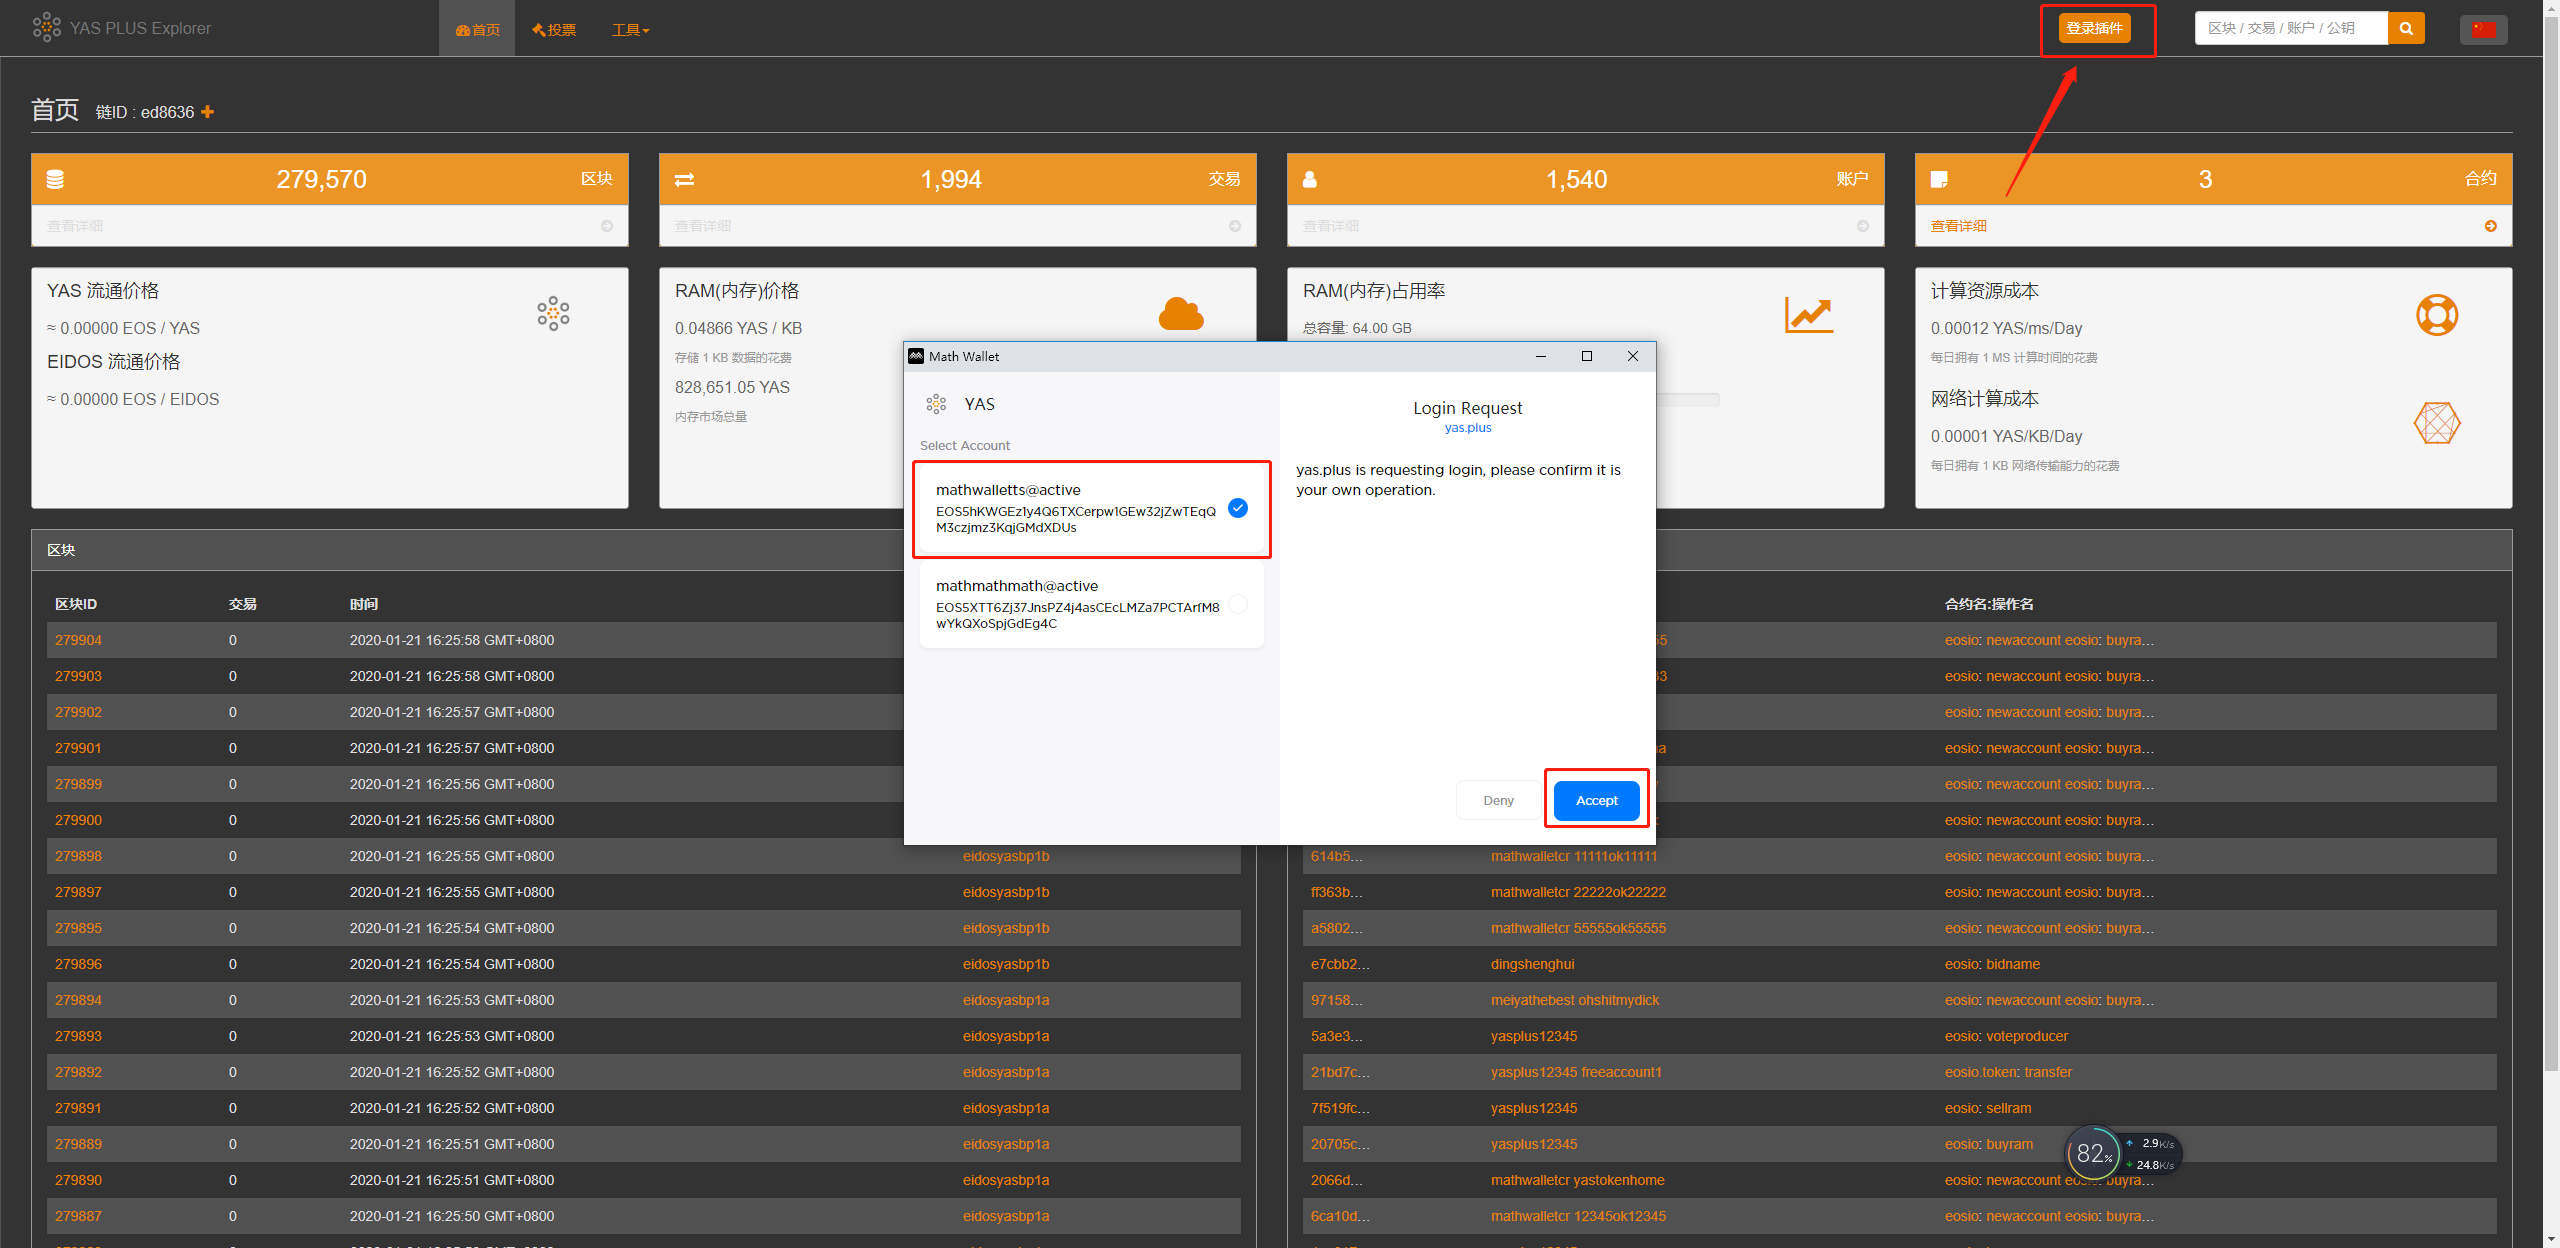Click the arrow circle on the 账户 details row
Viewport: 2560px width, 1248px height.
[x=1863, y=227]
